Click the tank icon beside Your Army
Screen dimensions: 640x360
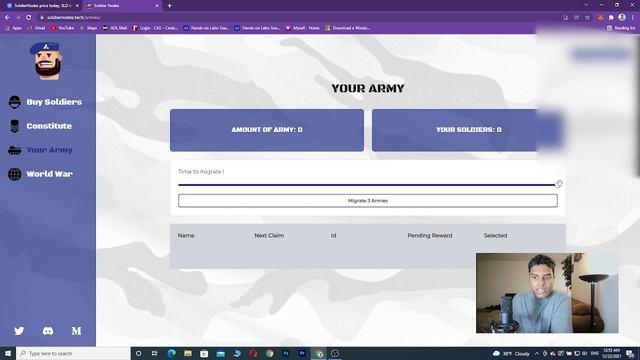point(15,150)
